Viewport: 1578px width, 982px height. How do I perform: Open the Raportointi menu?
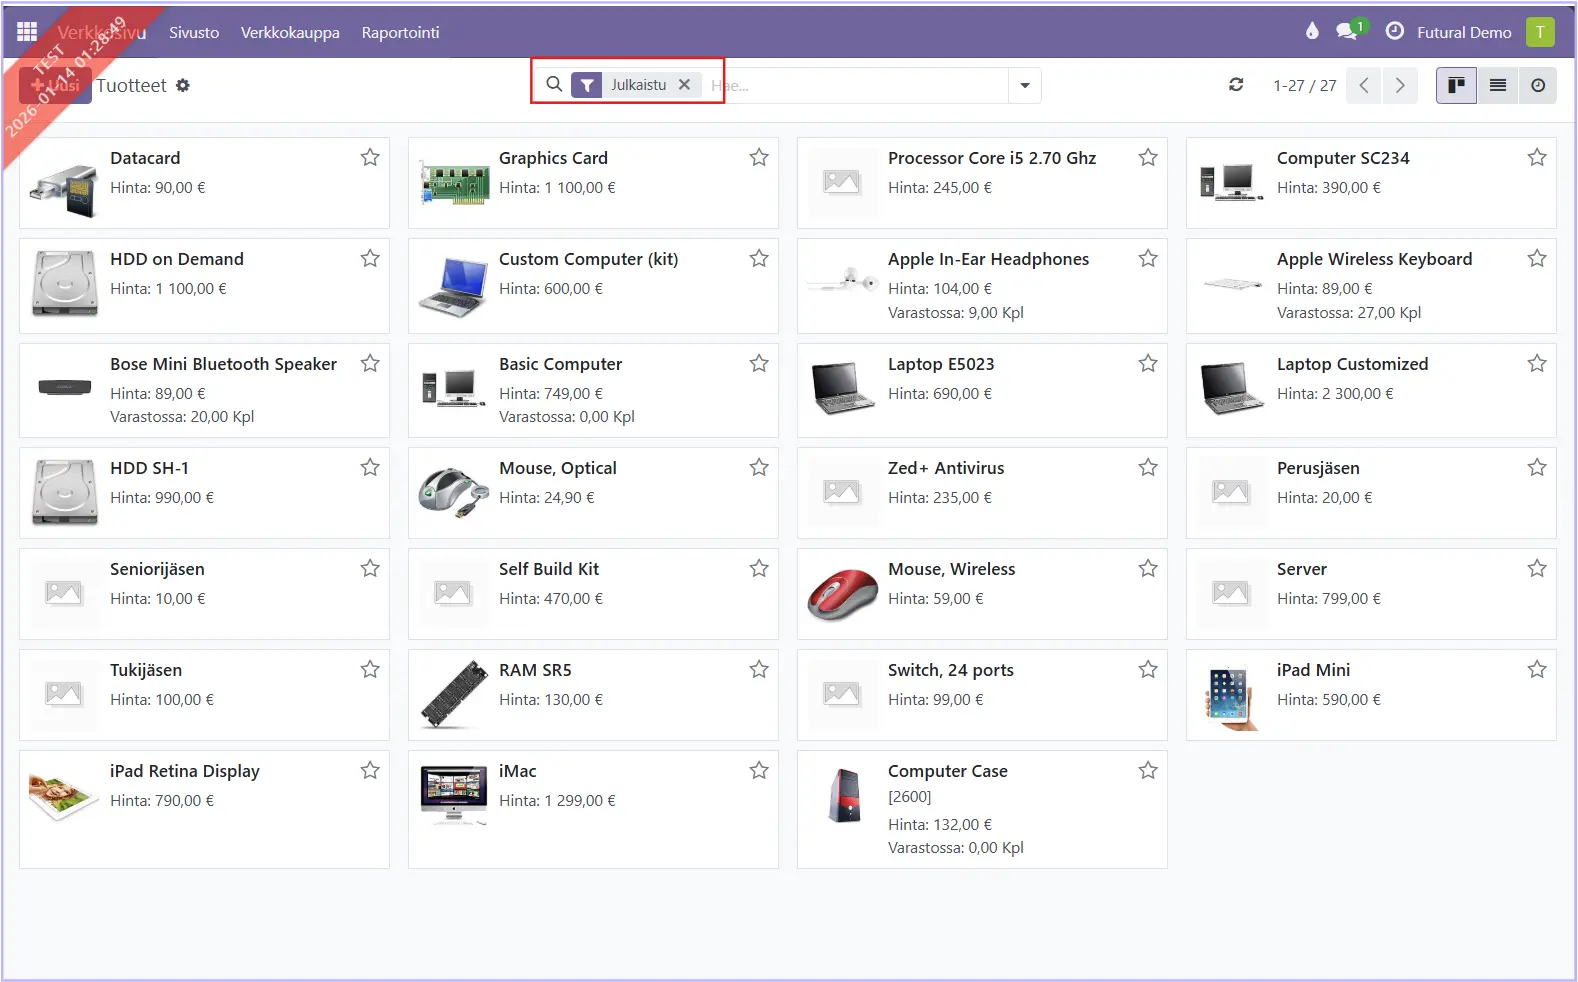tap(400, 33)
